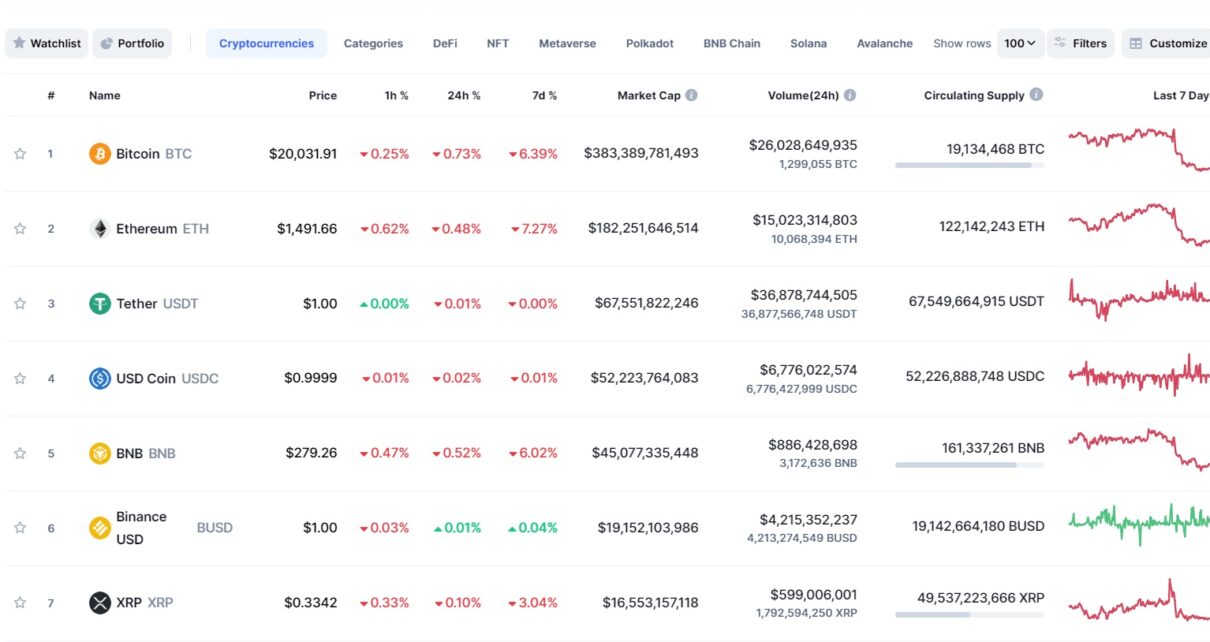
Task: Open the Show rows 100 dropdown
Action: [x=1020, y=43]
